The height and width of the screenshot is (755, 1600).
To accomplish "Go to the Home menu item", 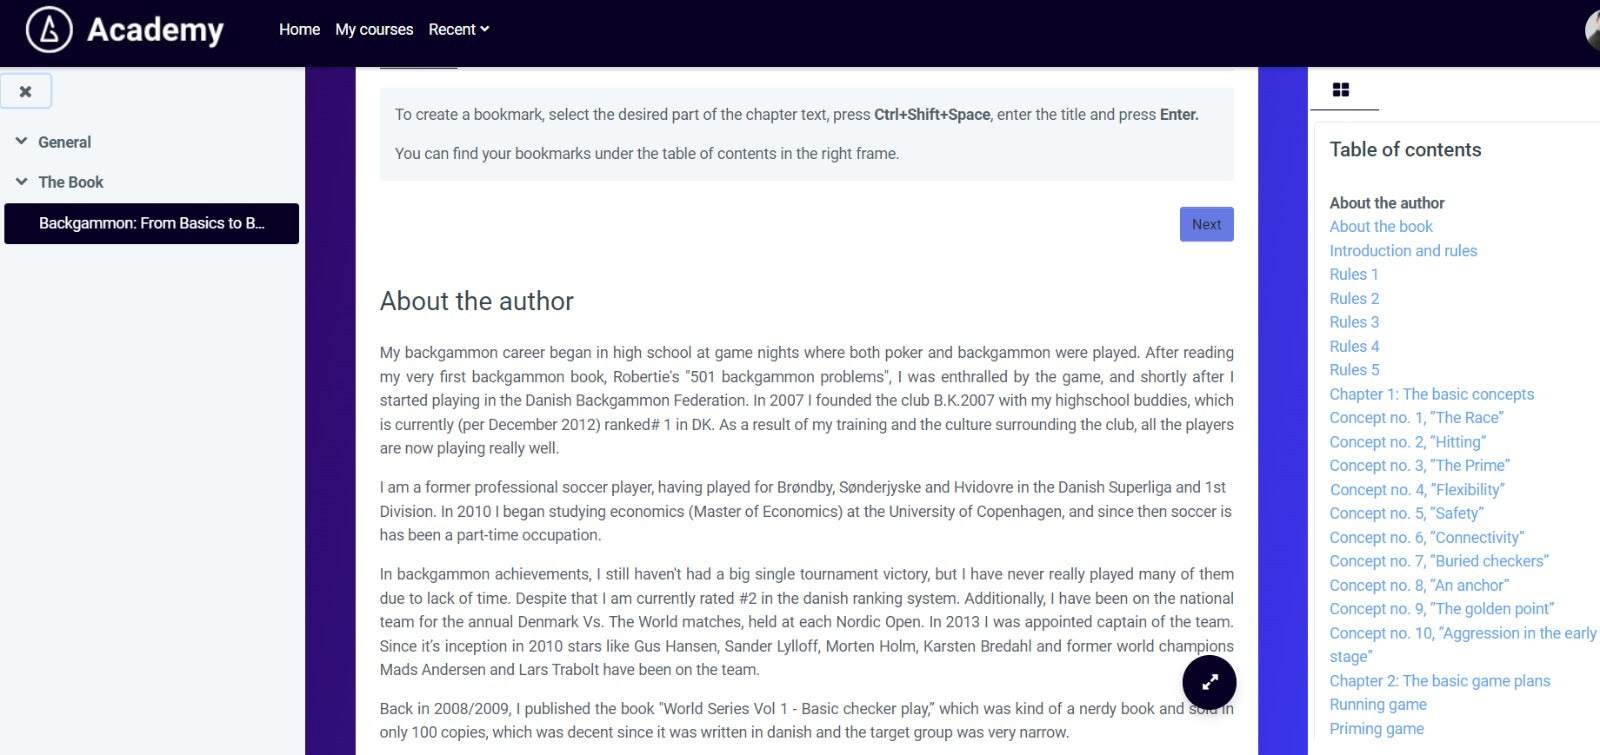I will tap(299, 30).
